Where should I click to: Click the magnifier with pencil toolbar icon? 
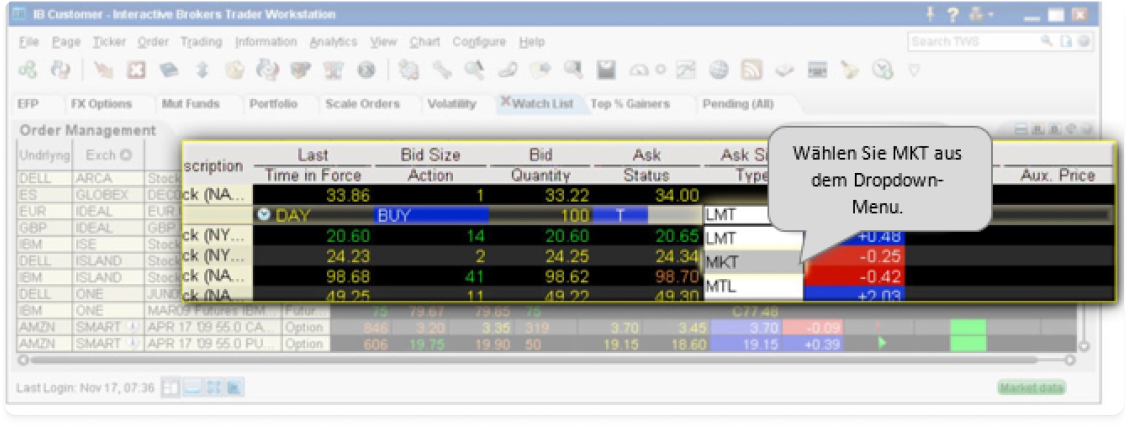click(x=473, y=70)
